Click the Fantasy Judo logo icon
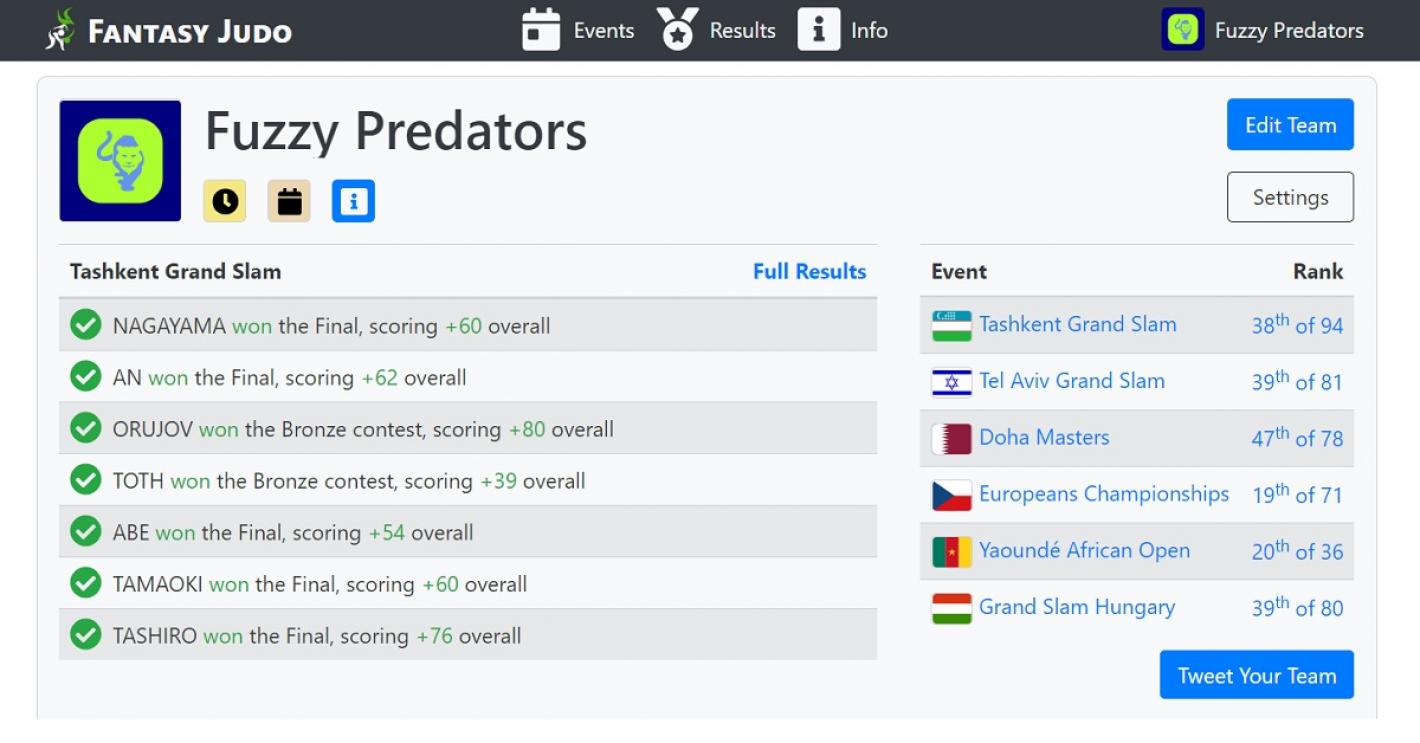Image resolution: width=1420 pixels, height=743 pixels. coord(61,30)
